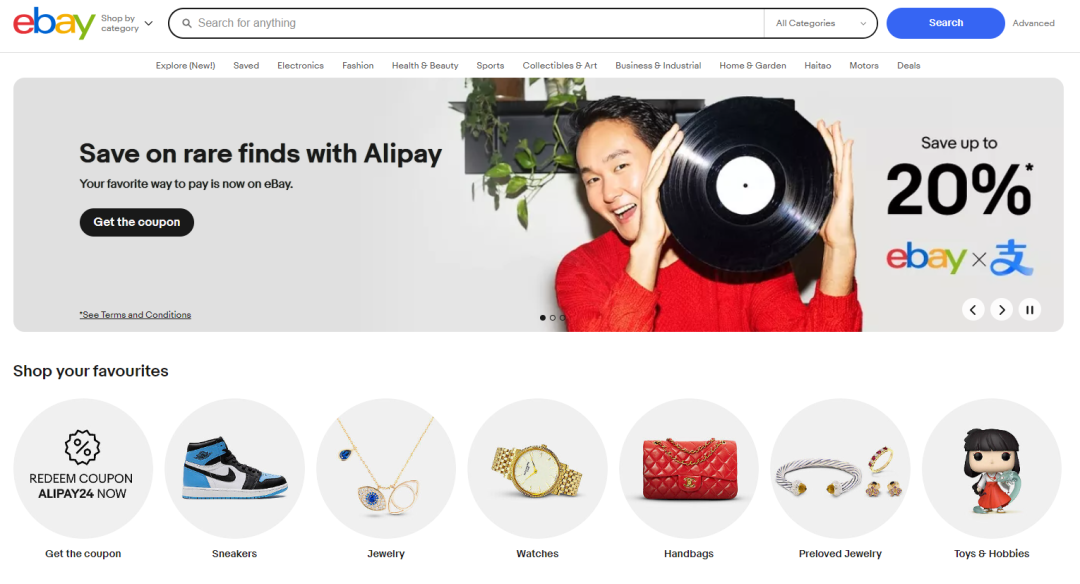1080x584 pixels.
Task: Open the Sneakers category thumbnail
Action: coord(234,468)
